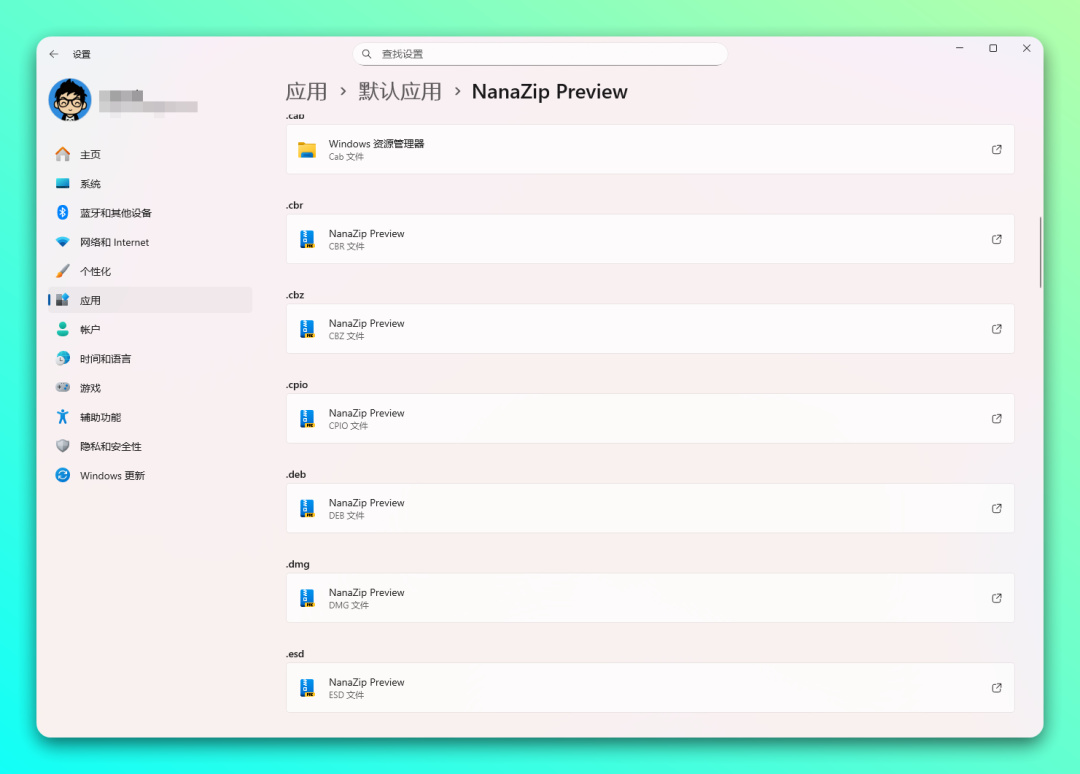This screenshot has height=774, width=1080.
Task: Change default app for .cab files
Action: [650, 149]
